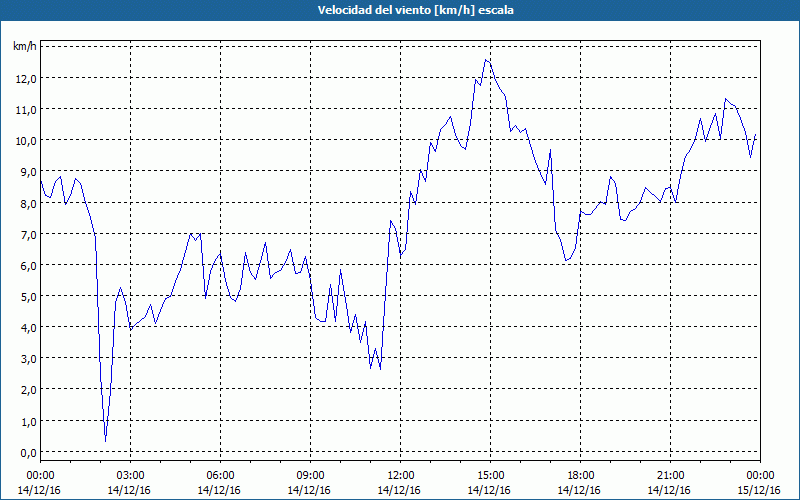Click the wind speed peak near 15:00
The height and width of the screenshot is (500, 800).
(486, 60)
